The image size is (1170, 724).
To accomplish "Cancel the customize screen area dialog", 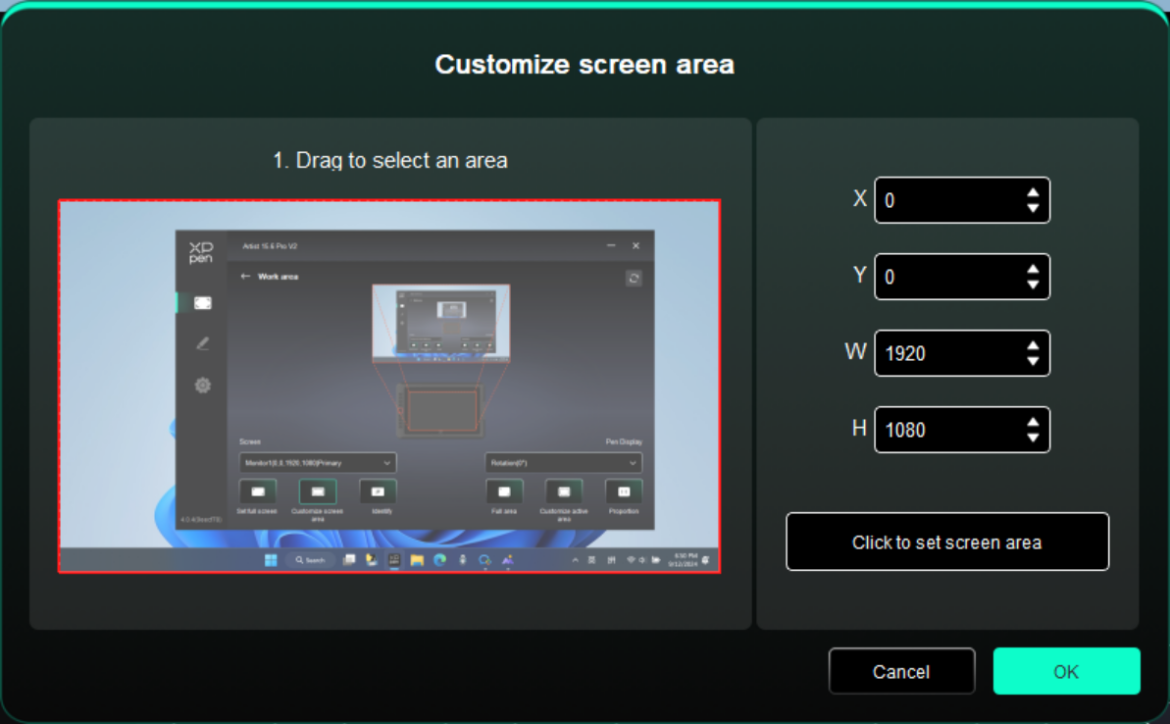I will (901, 671).
